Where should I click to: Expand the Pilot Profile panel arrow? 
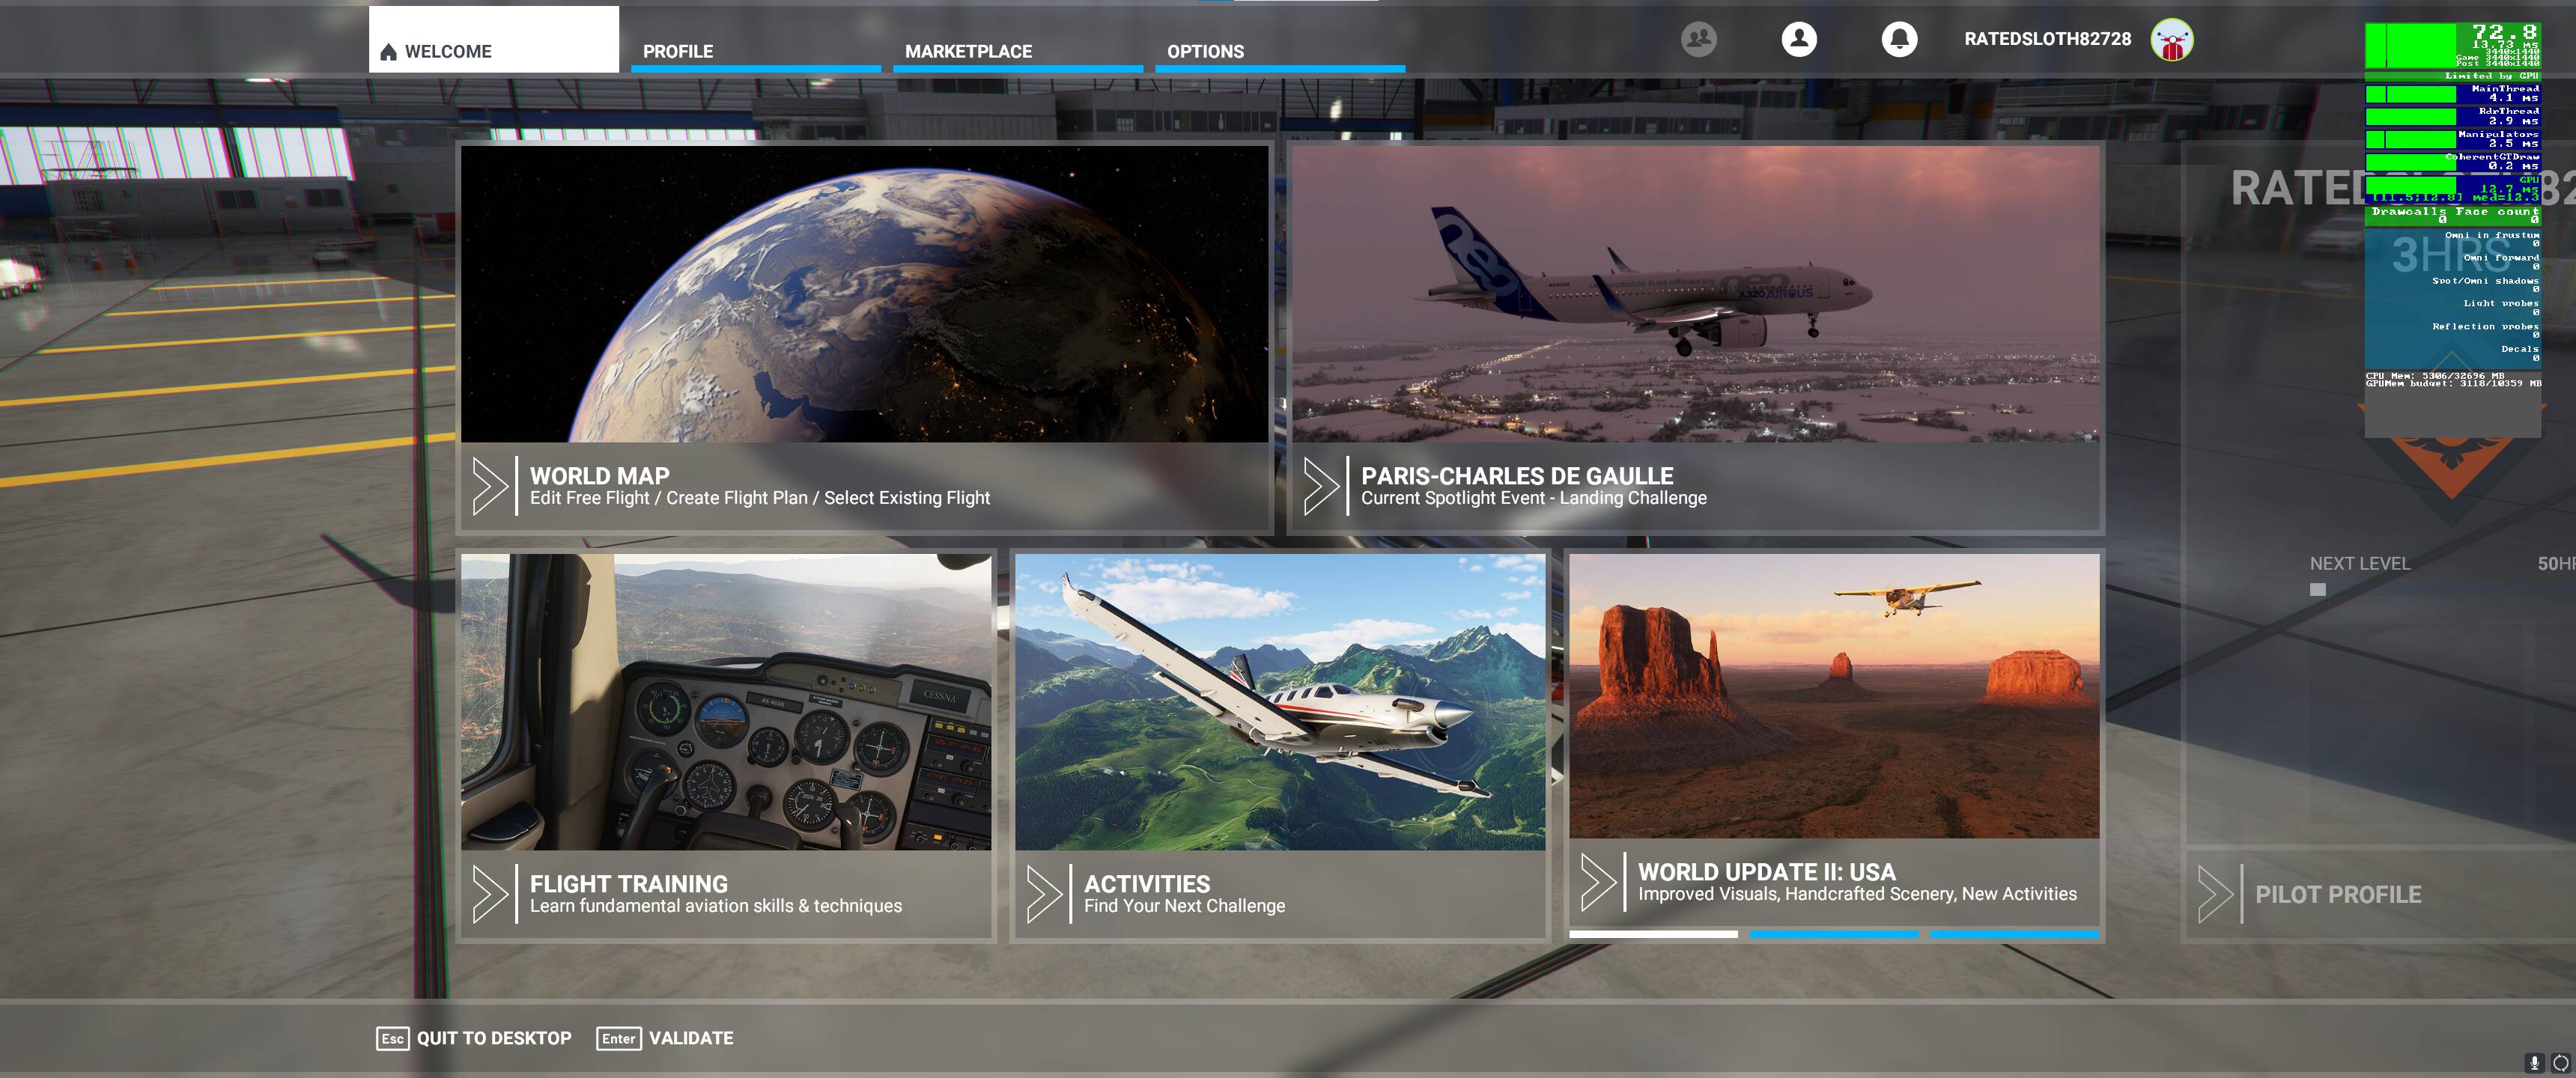[2214, 894]
